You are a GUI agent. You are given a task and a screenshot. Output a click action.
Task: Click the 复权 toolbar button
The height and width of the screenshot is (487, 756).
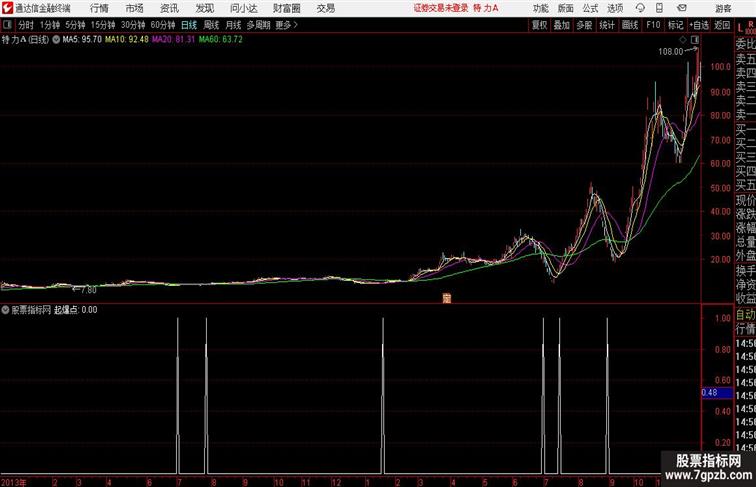540,25
